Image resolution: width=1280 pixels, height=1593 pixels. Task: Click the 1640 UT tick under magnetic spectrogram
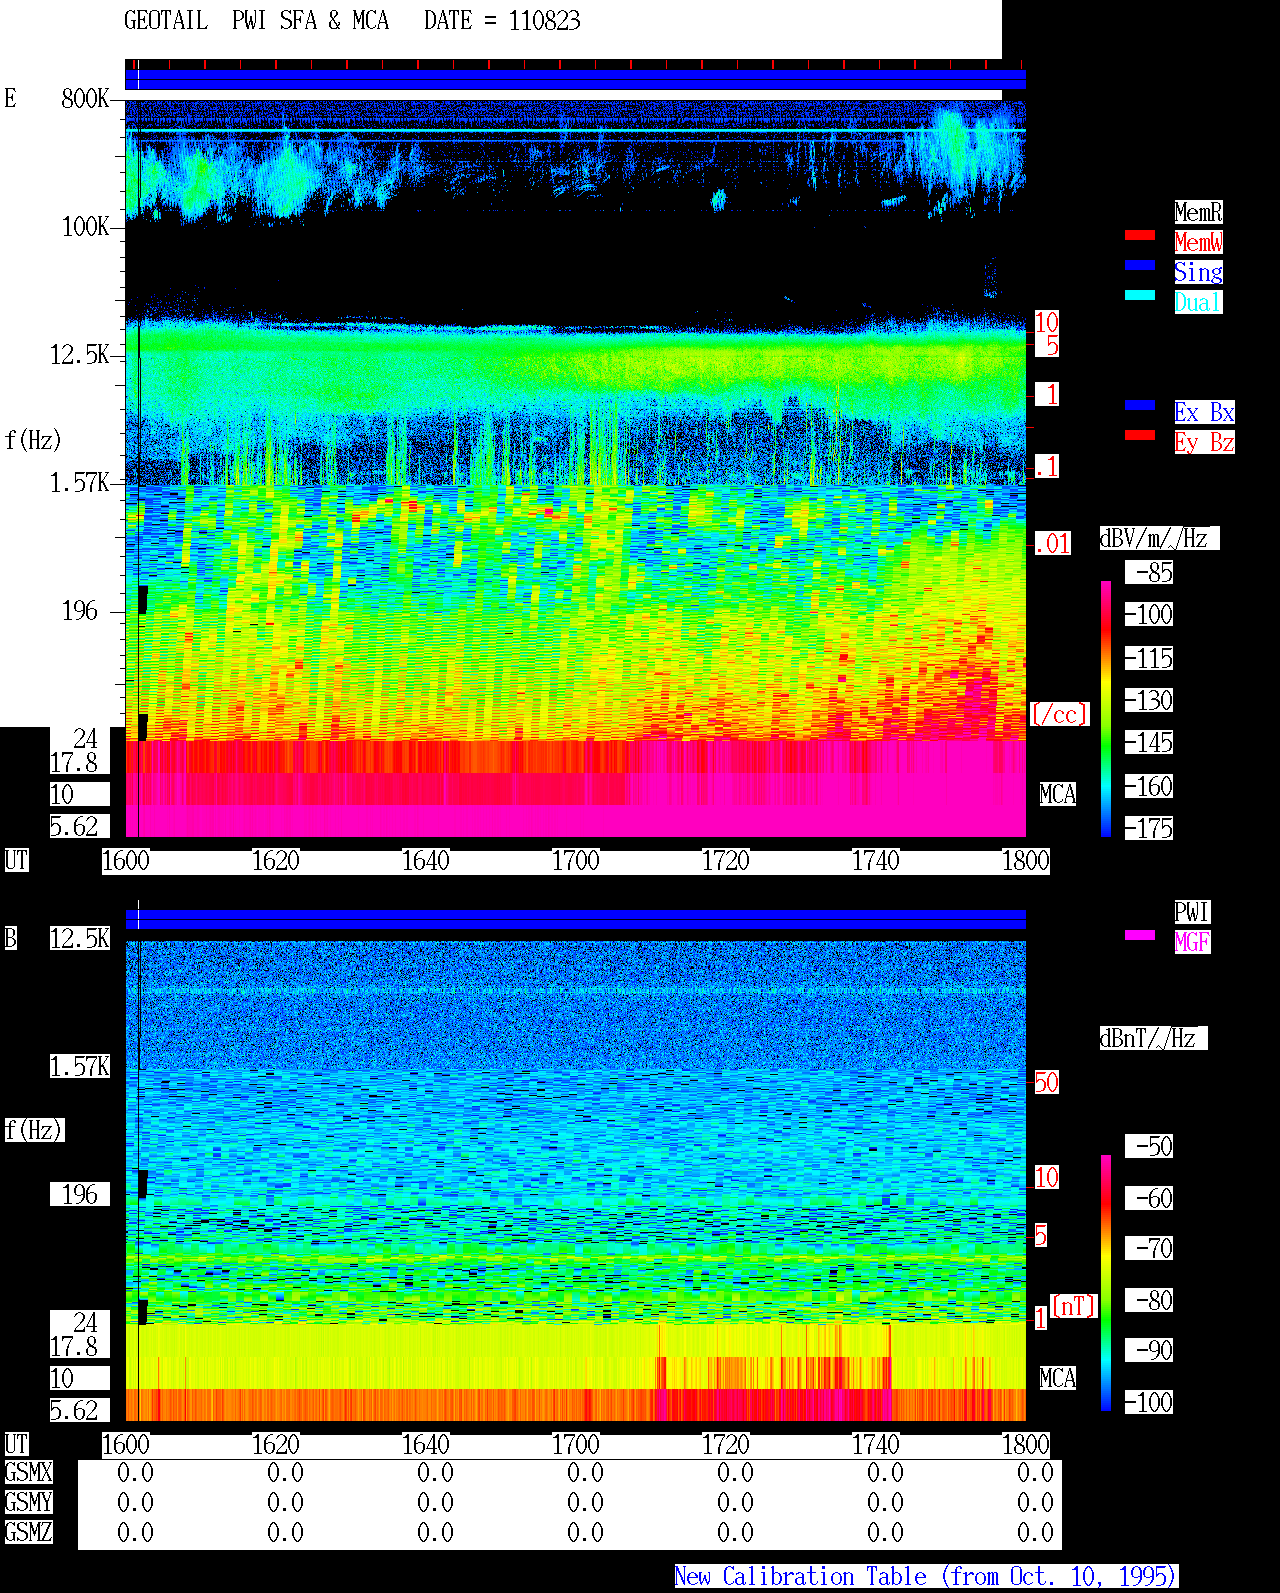[x=426, y=1445]
